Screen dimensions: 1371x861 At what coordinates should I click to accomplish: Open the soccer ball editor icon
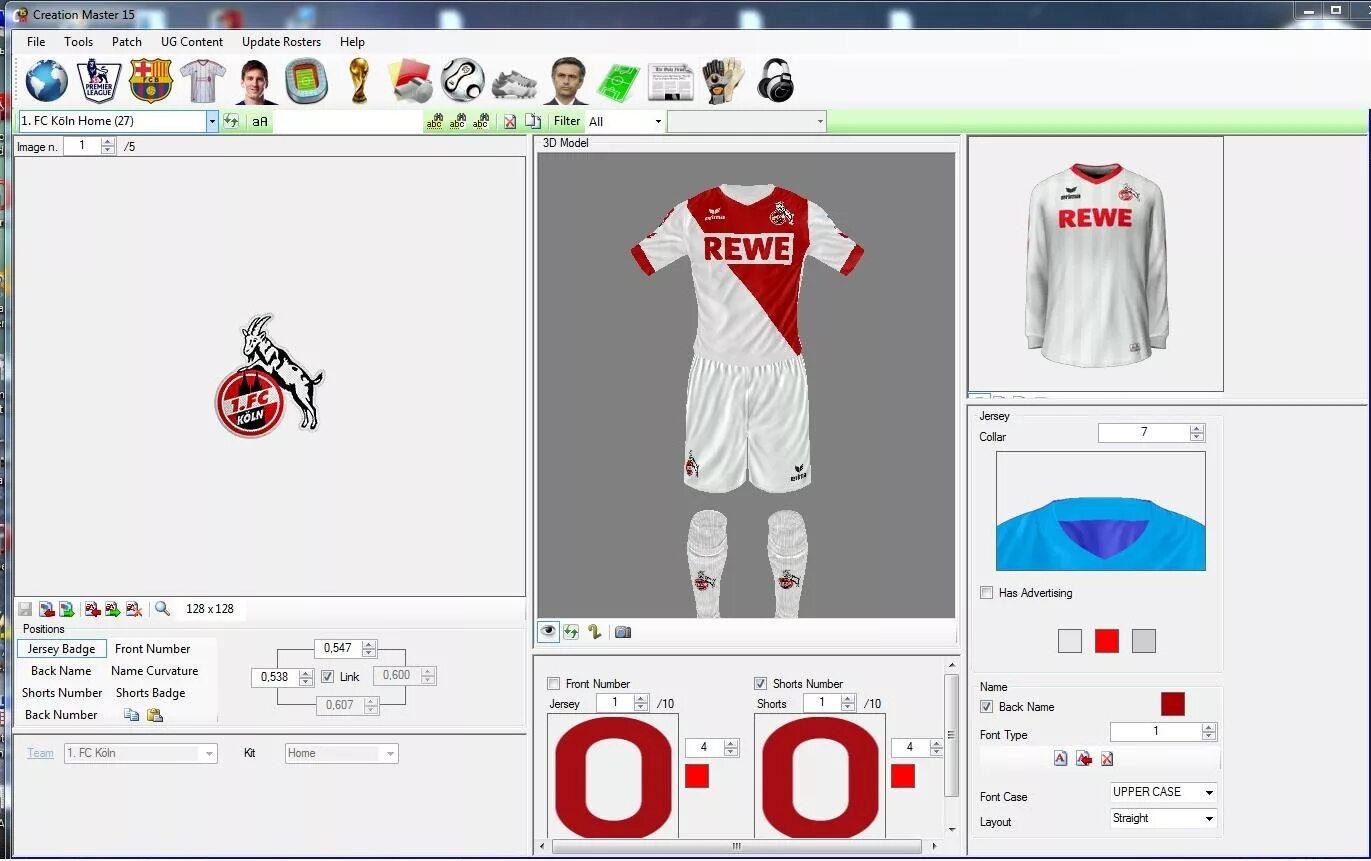[x=463, y=81]
